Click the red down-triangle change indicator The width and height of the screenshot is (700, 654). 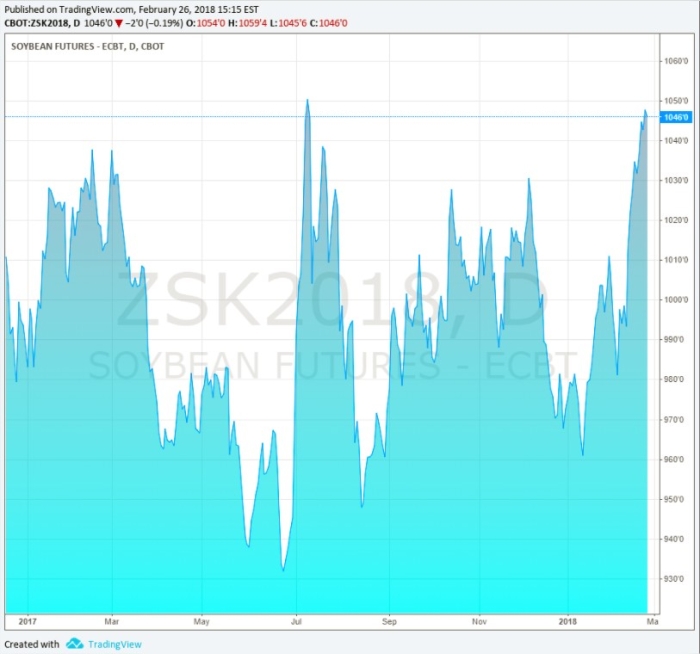pyautogui.click(x=118, y=24)
